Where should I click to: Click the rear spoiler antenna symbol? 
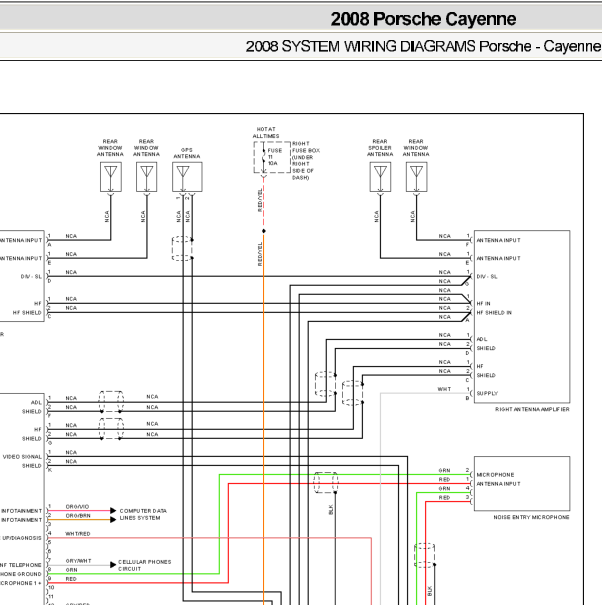(x=380, y=177)
